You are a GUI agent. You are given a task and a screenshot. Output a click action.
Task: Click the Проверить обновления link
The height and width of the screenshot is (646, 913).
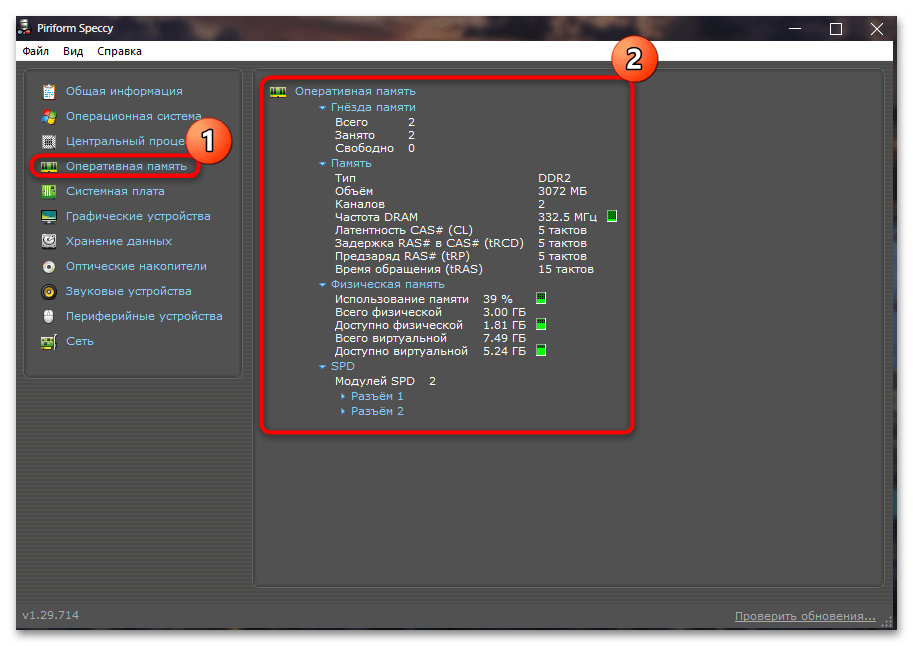[805, 616]
